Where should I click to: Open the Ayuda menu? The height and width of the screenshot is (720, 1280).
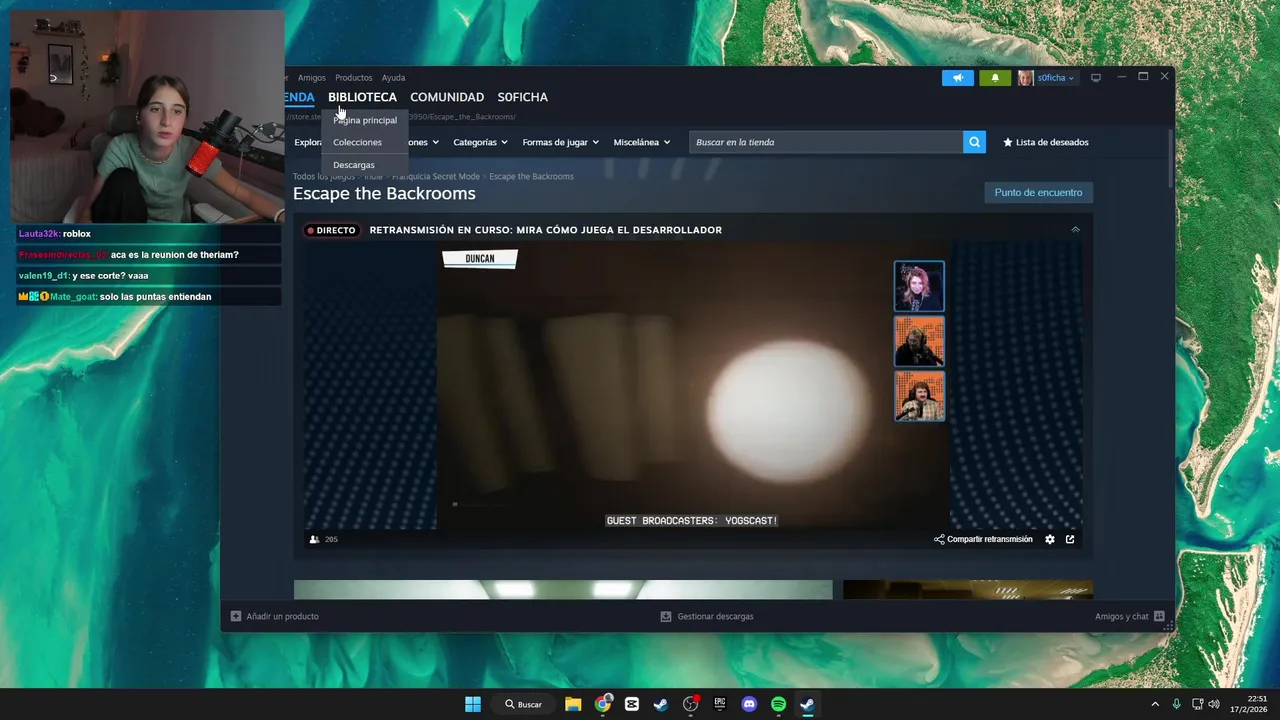393,78
